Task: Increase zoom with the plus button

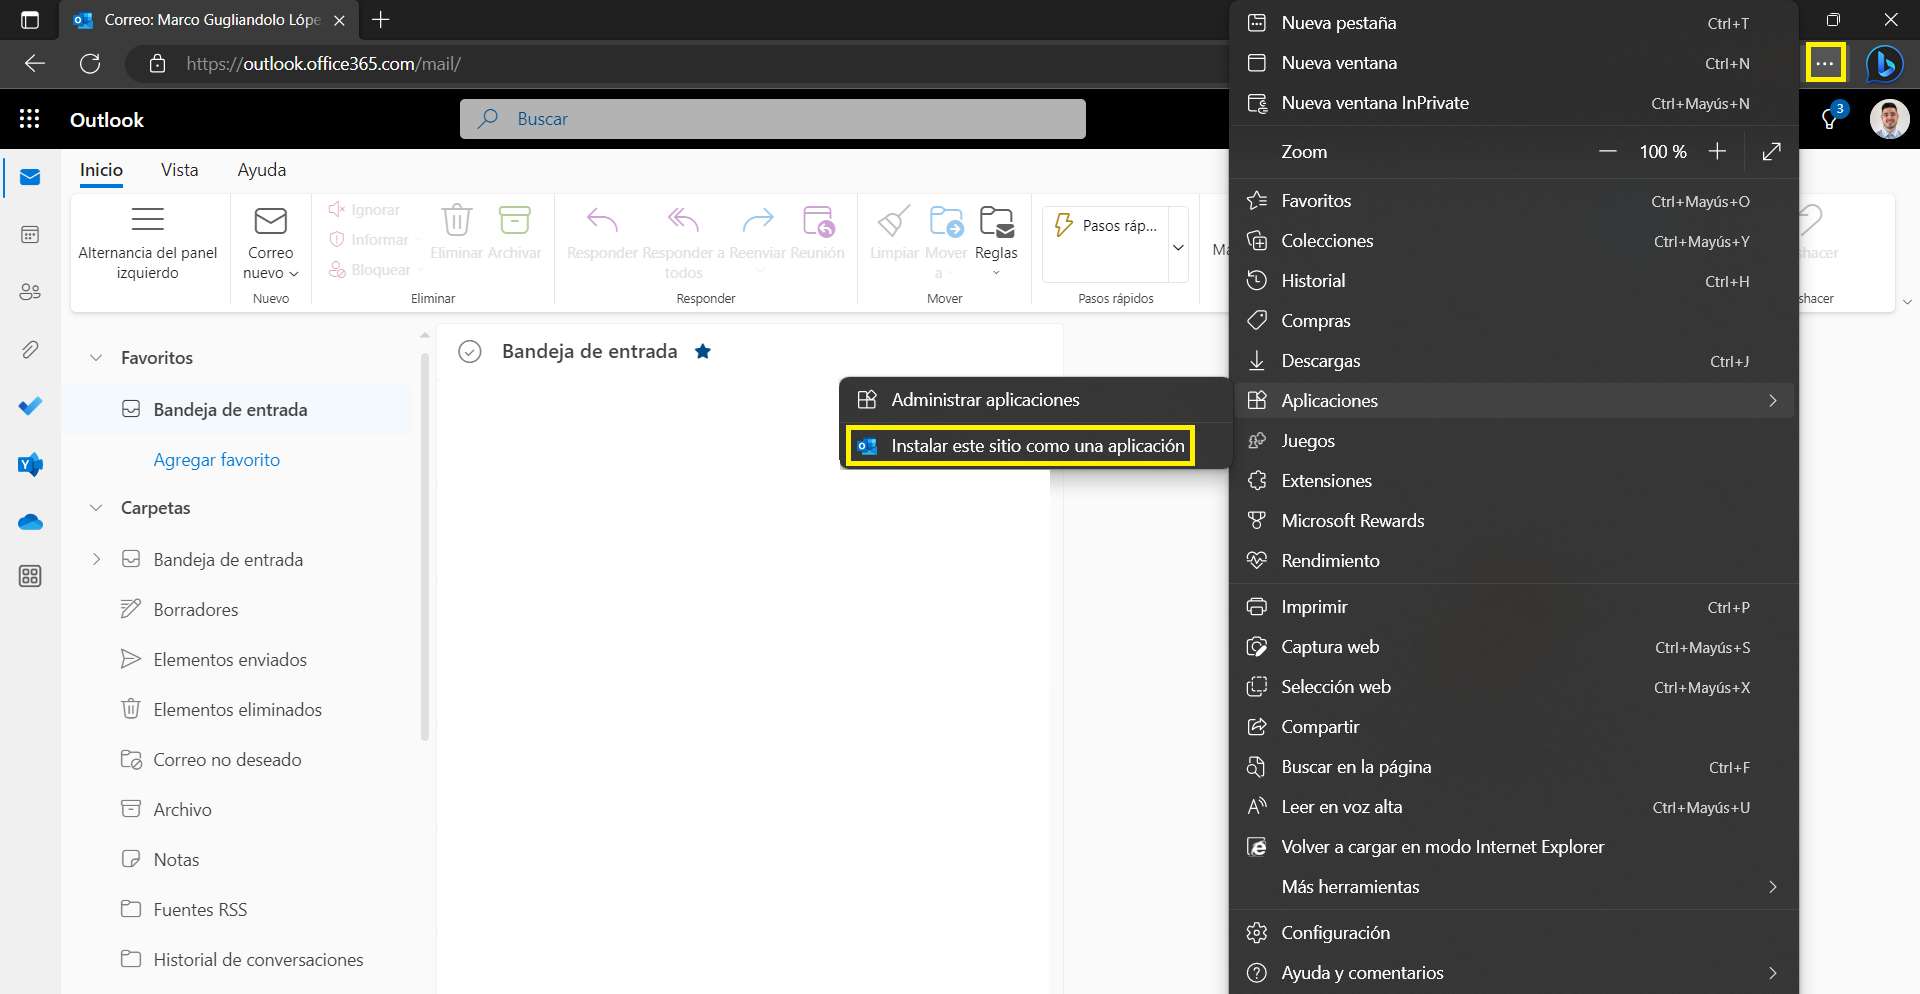Action: (x=1717, y=151)
